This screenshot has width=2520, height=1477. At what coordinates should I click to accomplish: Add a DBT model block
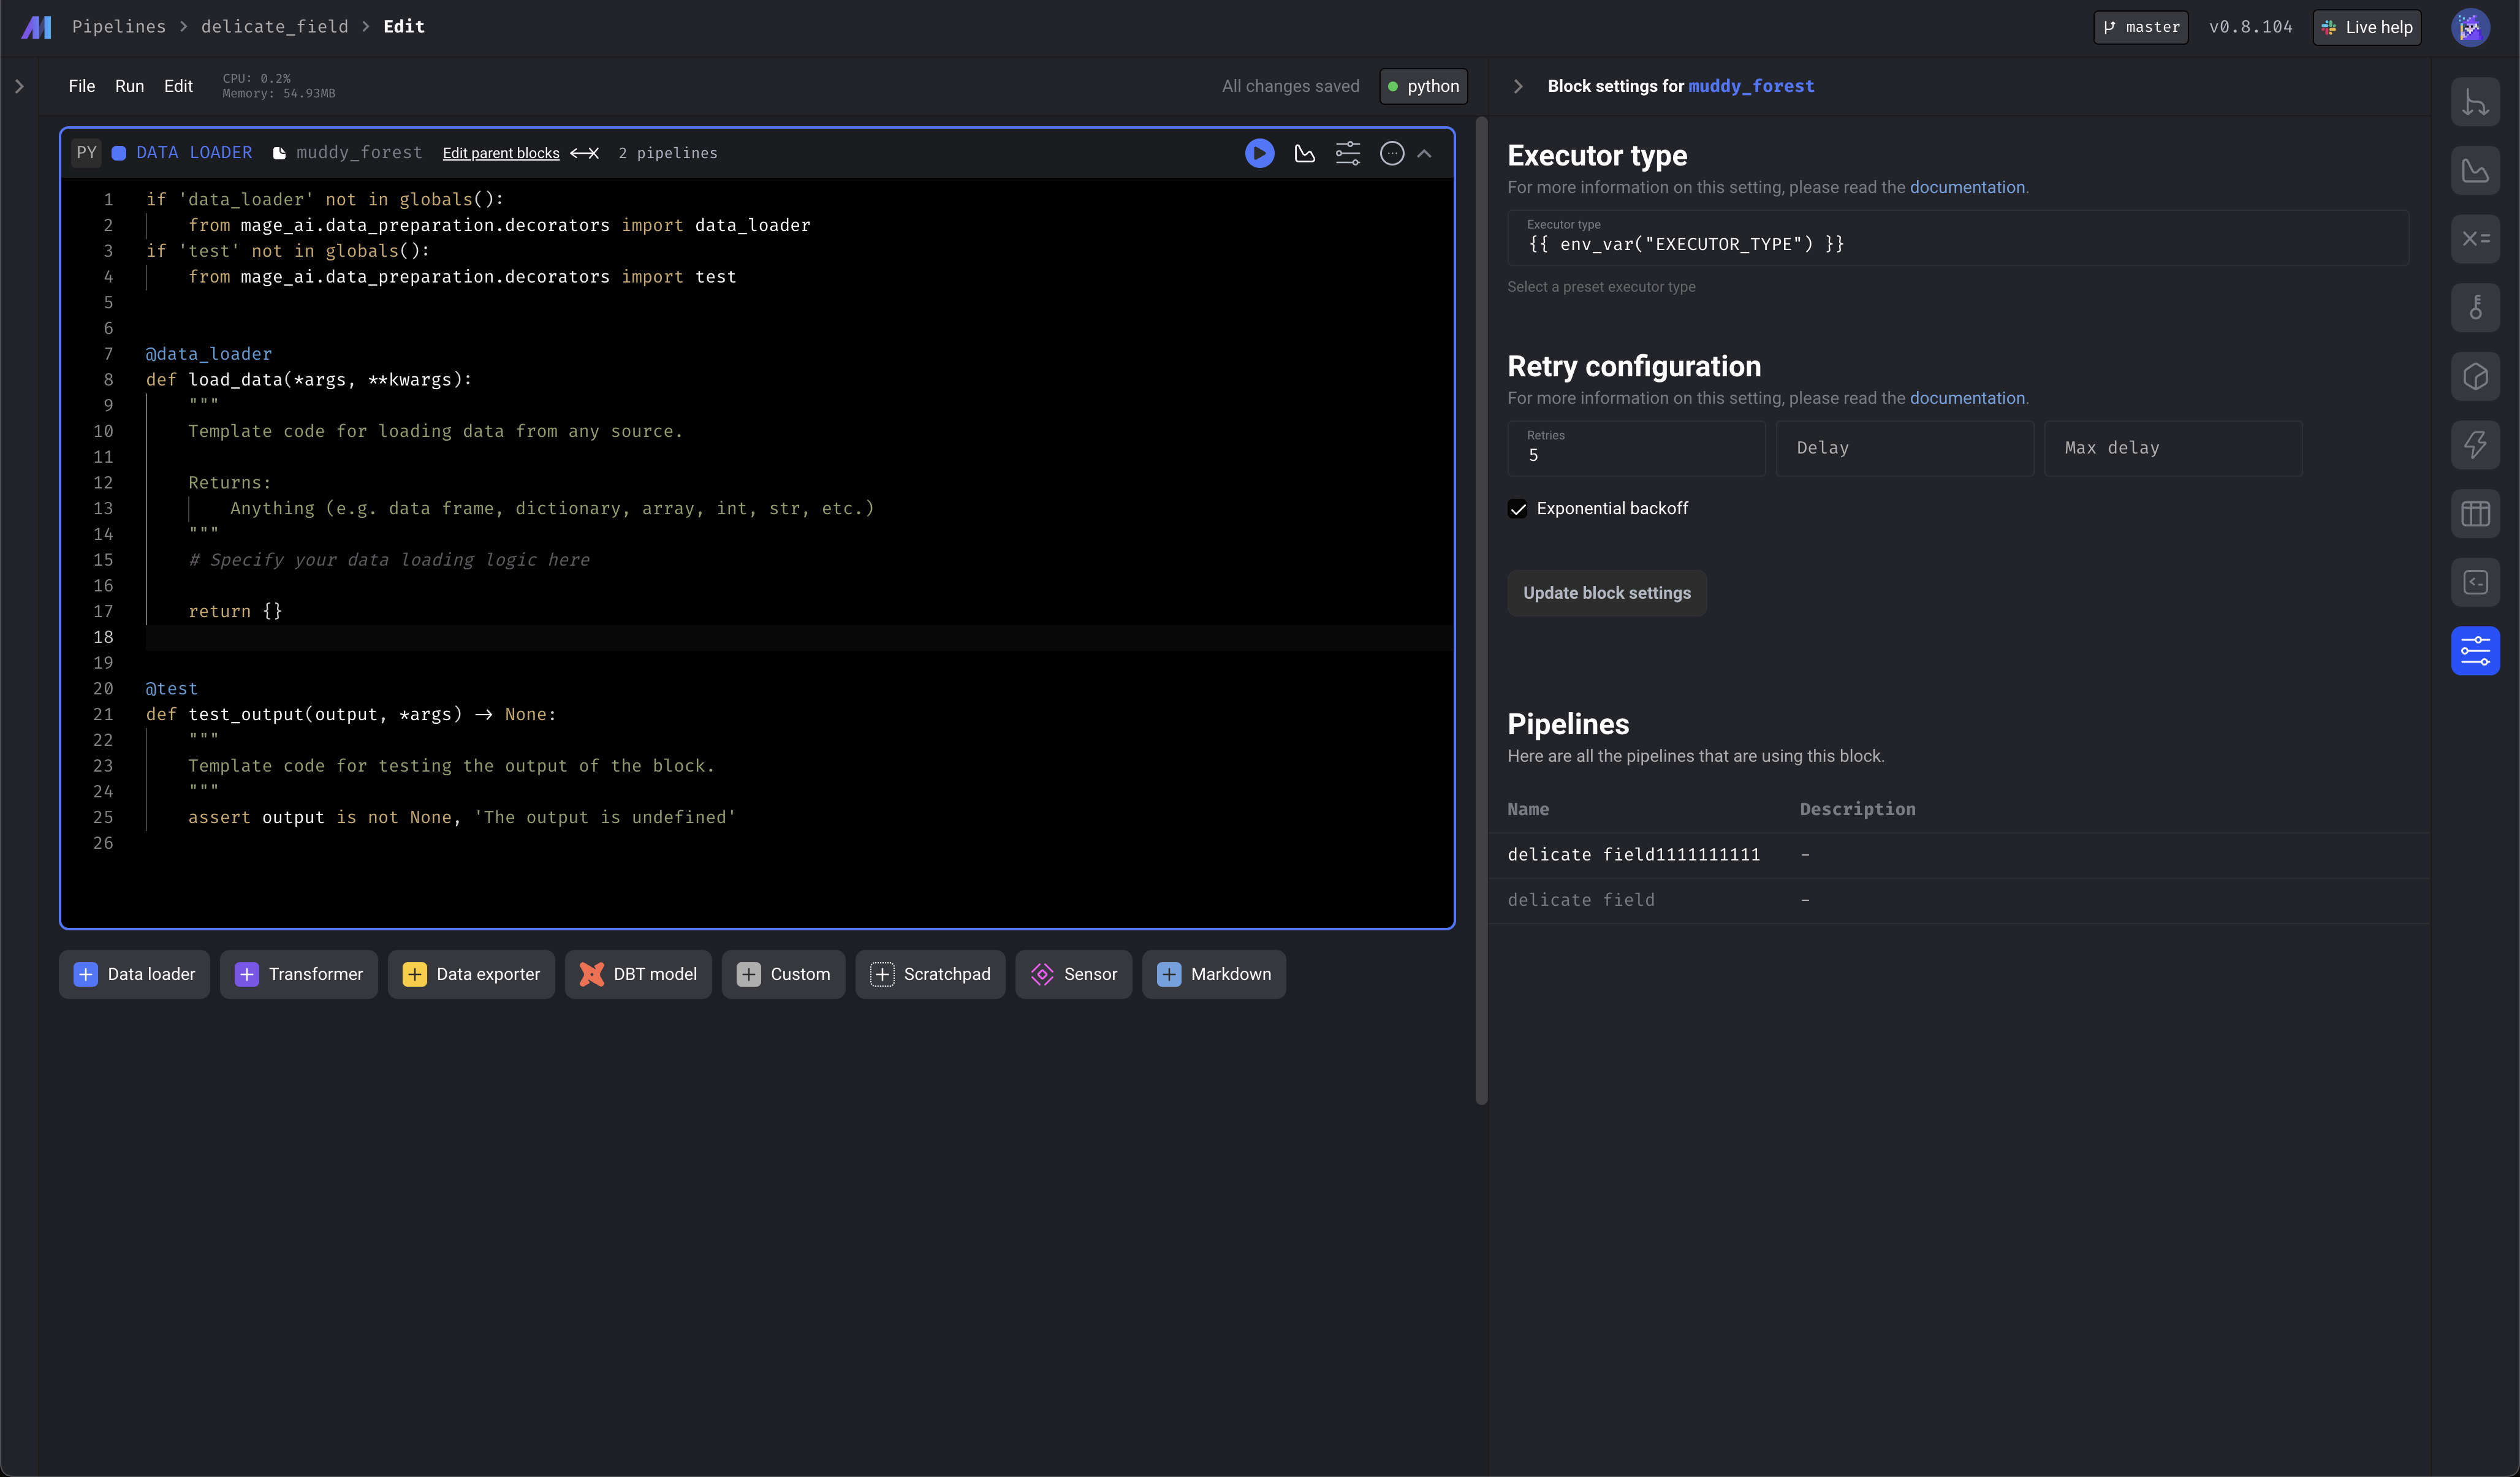pos(638,974)
